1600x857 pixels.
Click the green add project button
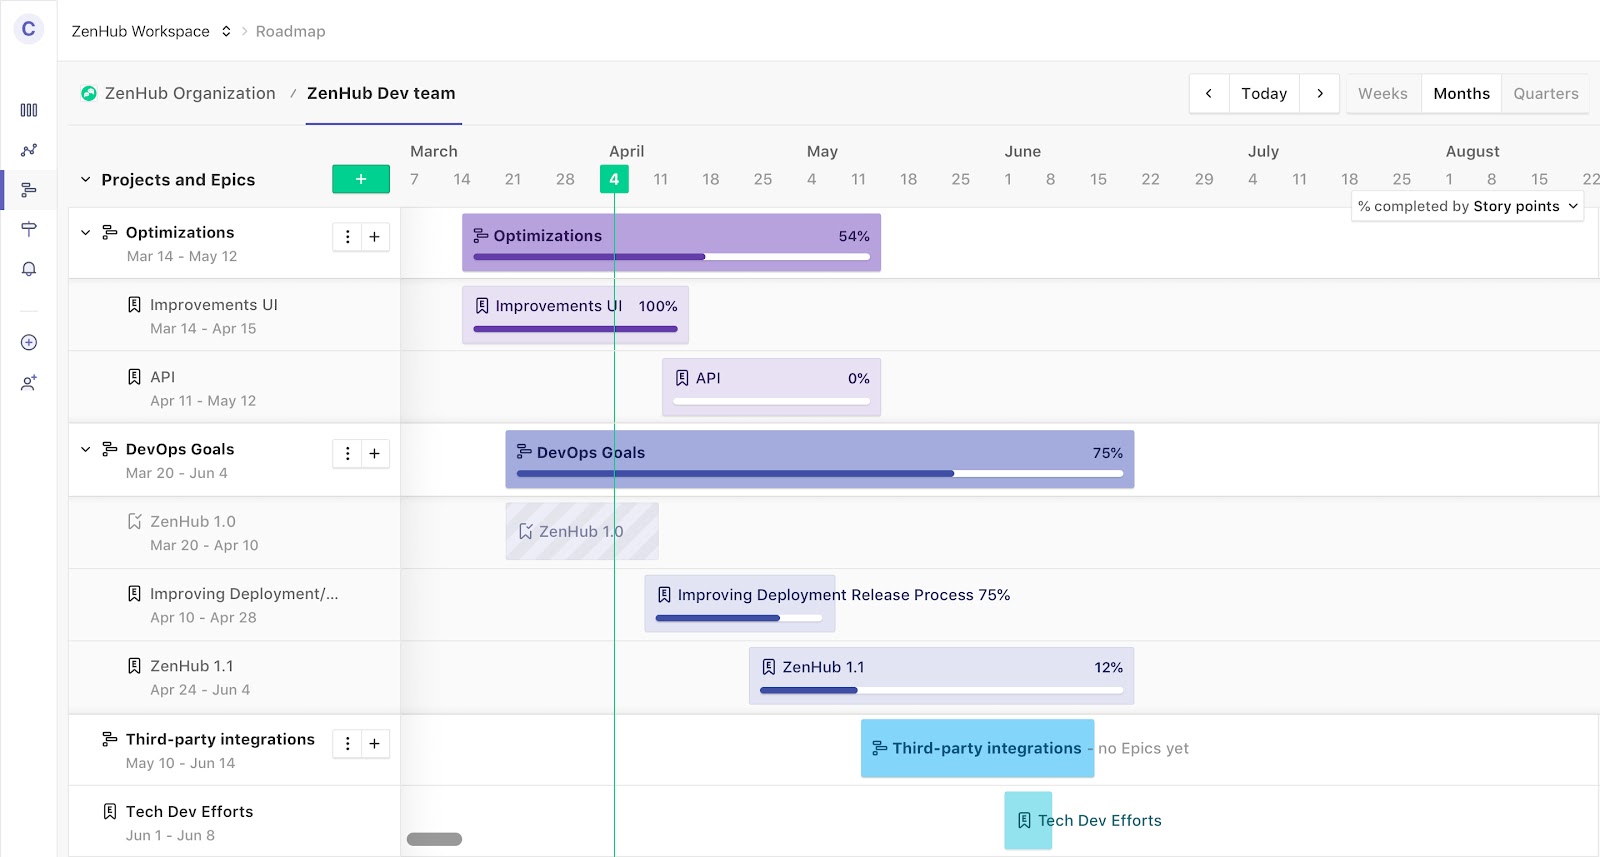361,179
